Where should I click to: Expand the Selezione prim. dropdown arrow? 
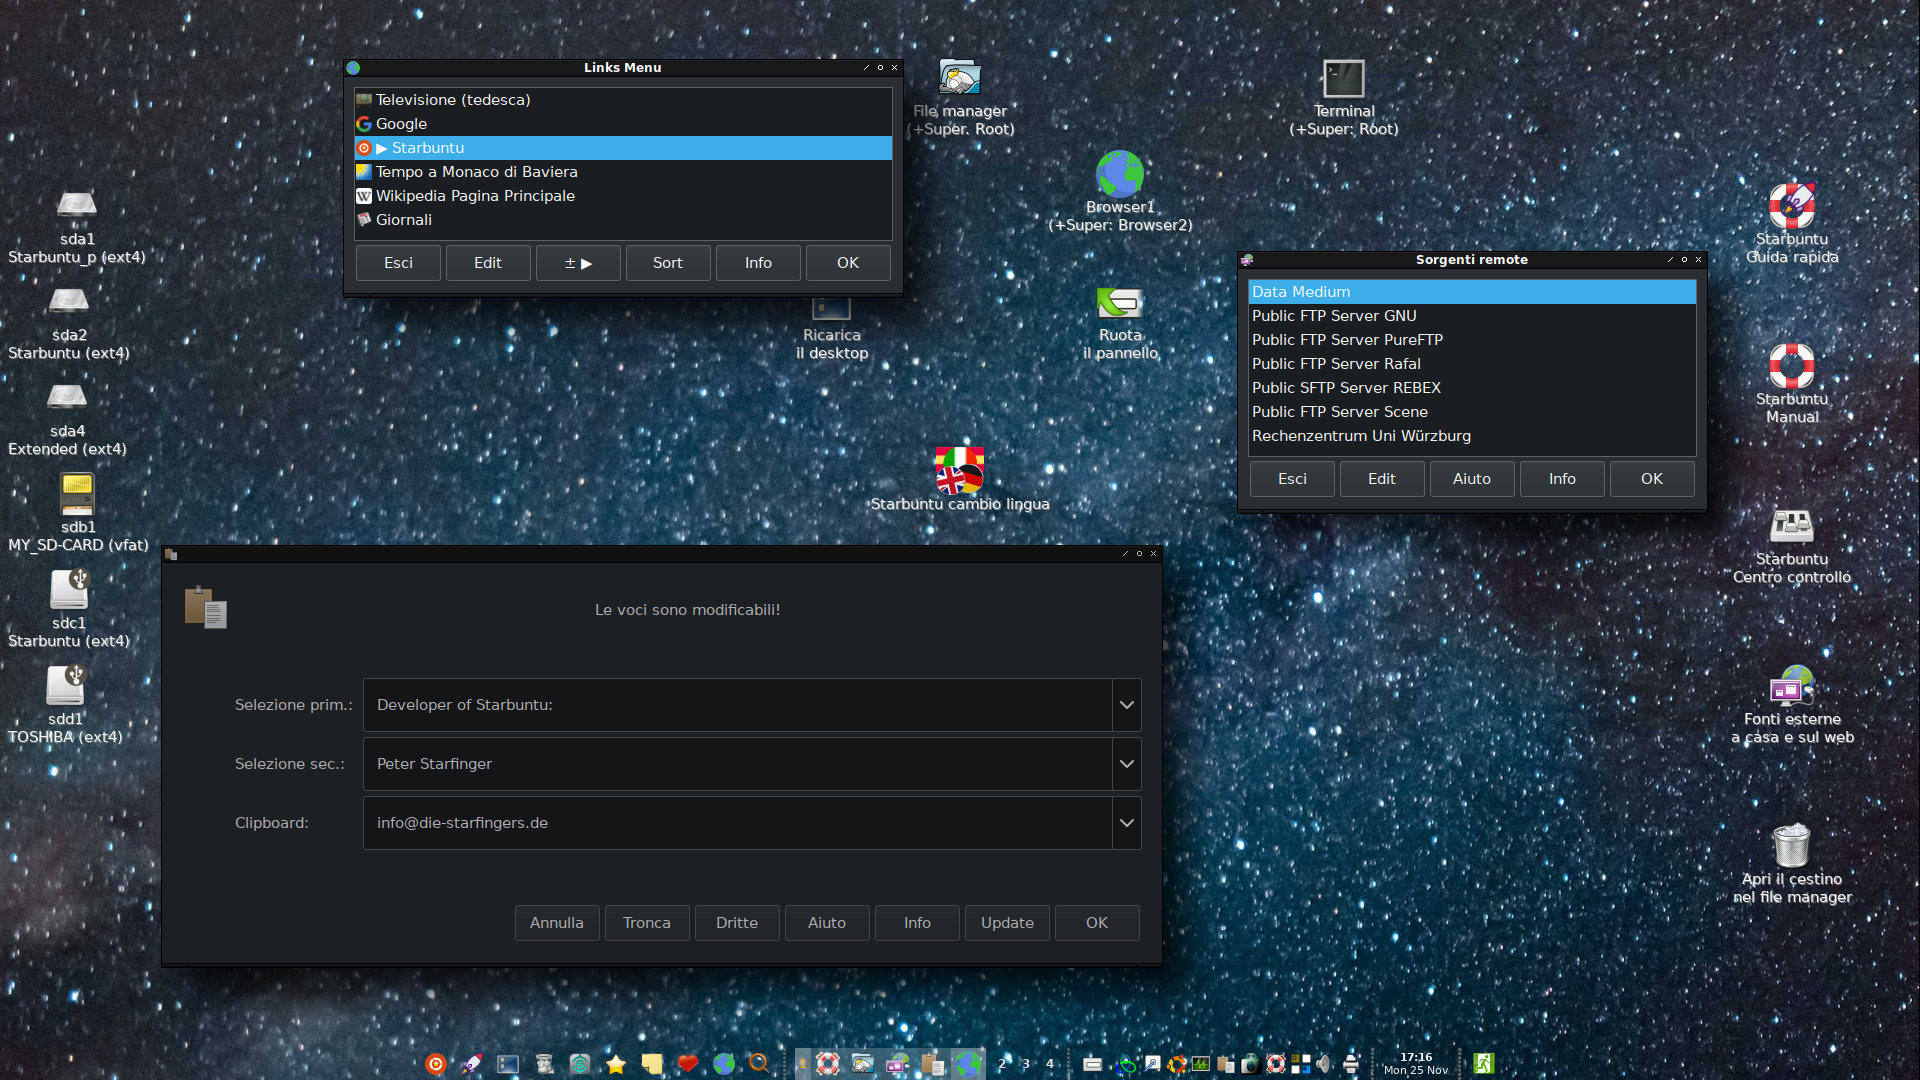(x=1127, y=705)
